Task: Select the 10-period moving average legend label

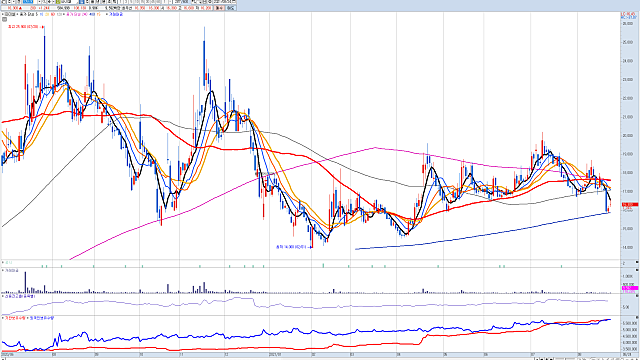Action: [41, 14]
